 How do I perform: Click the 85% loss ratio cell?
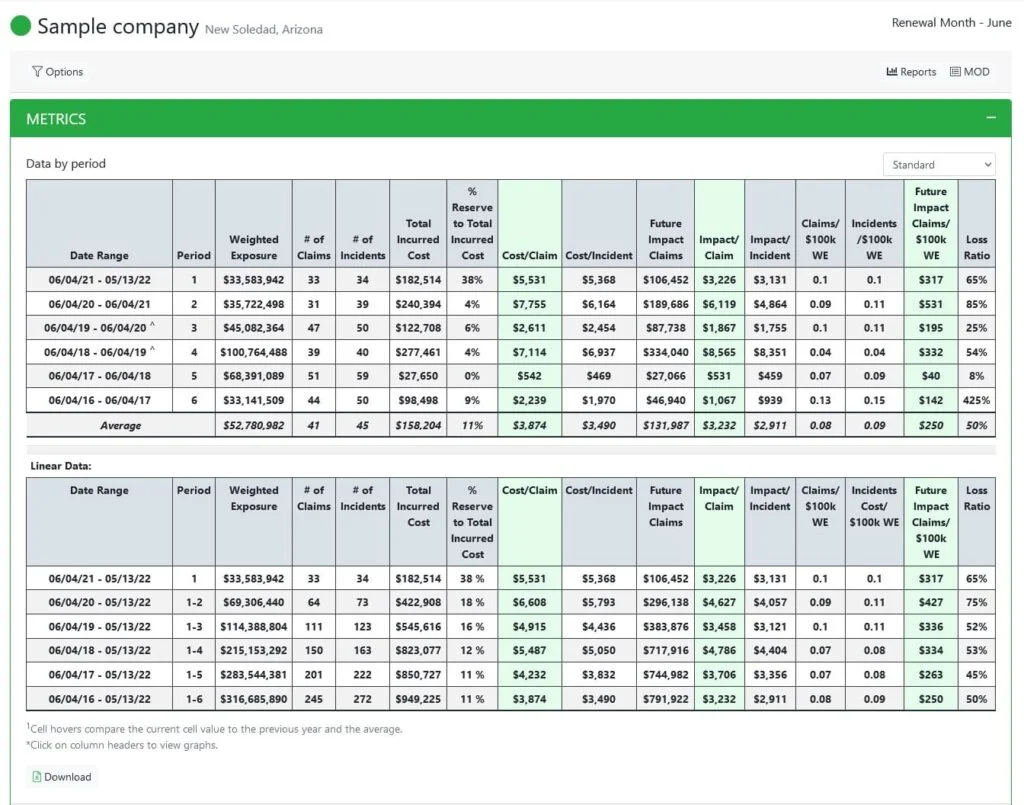976,304
